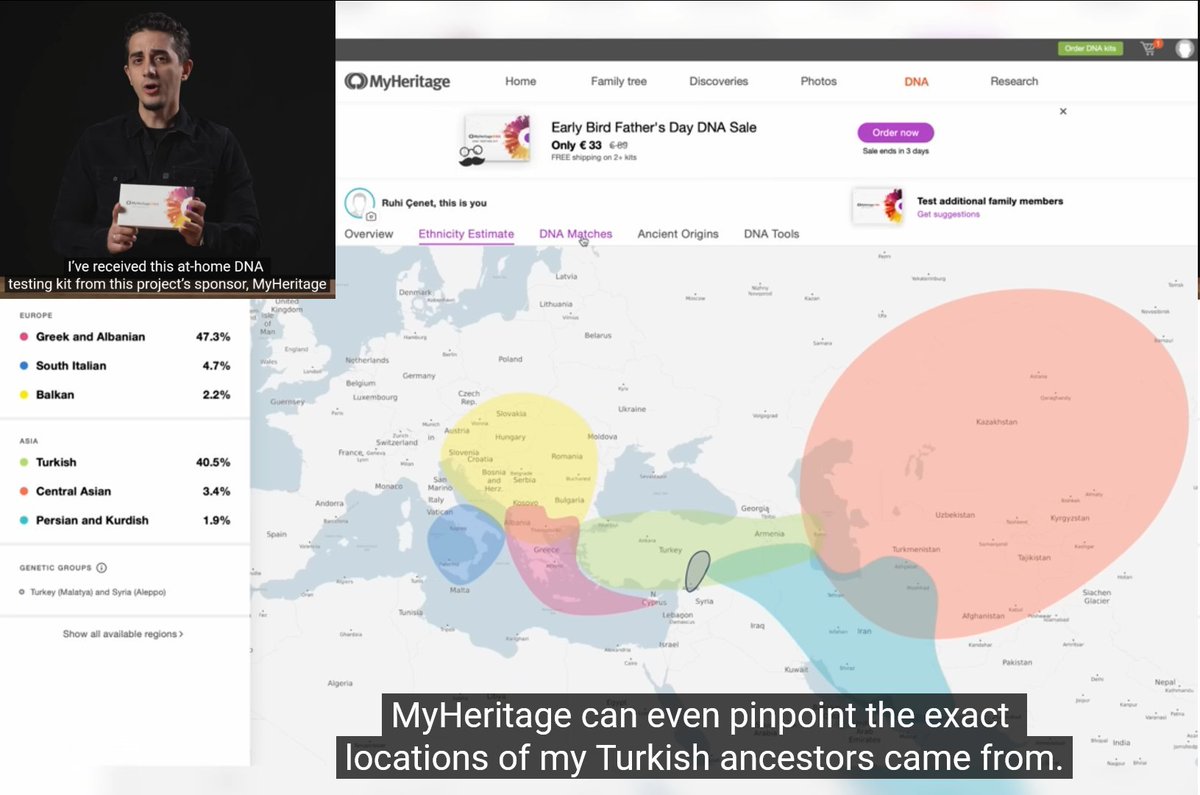This screenshot has width=1200, height=795.
Task: Select the Balkan ethnicity row
Action: click(x=125, y=395)
